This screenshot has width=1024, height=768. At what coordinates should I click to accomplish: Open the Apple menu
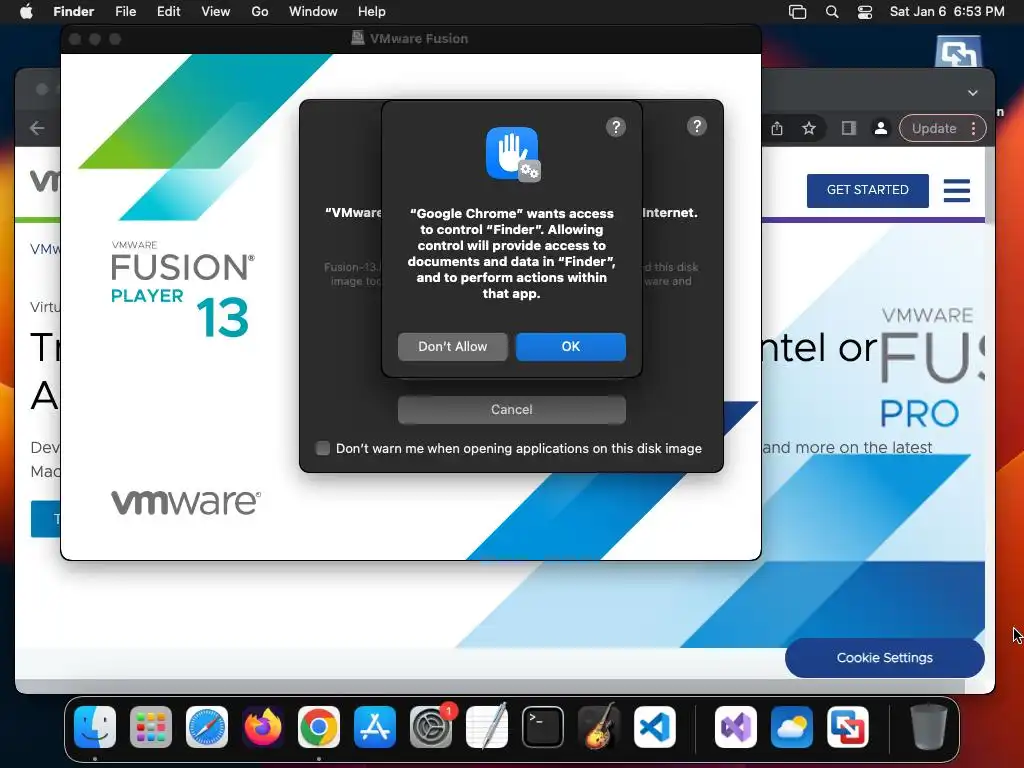point(26,11)
